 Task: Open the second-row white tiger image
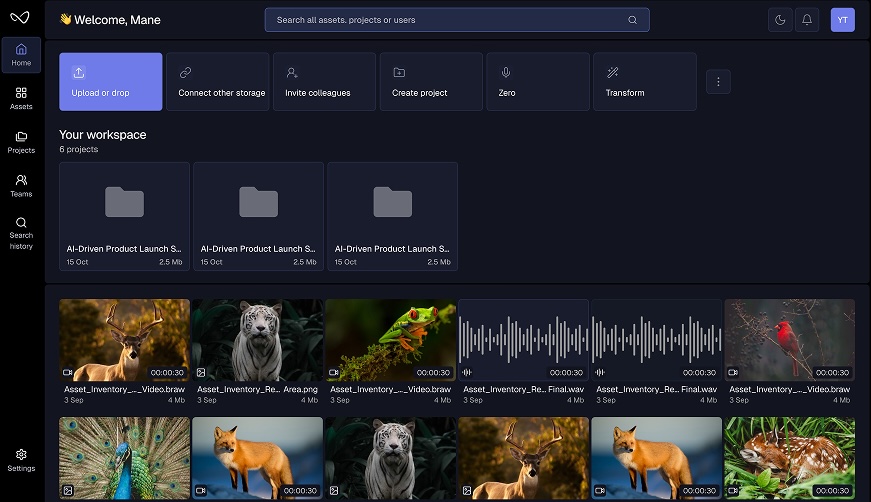pyautogui.click(x=391, y=458)
